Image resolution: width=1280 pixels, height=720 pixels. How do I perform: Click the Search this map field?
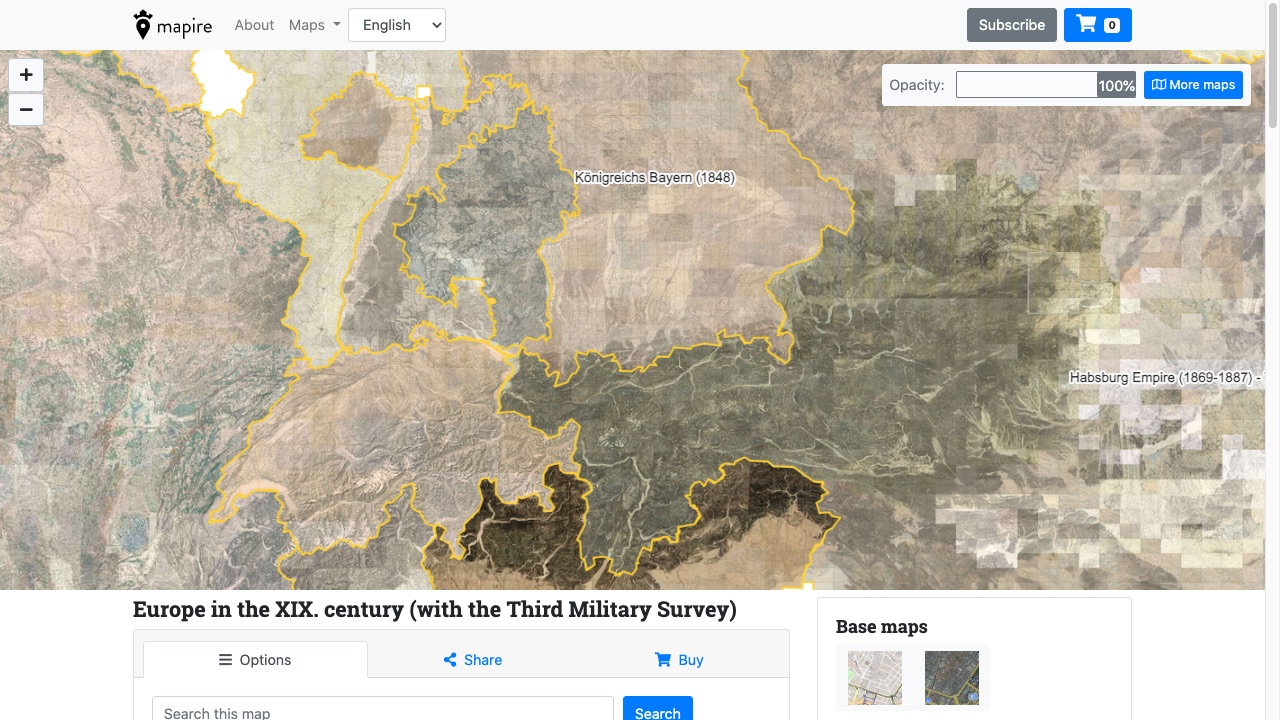point(382,711)
